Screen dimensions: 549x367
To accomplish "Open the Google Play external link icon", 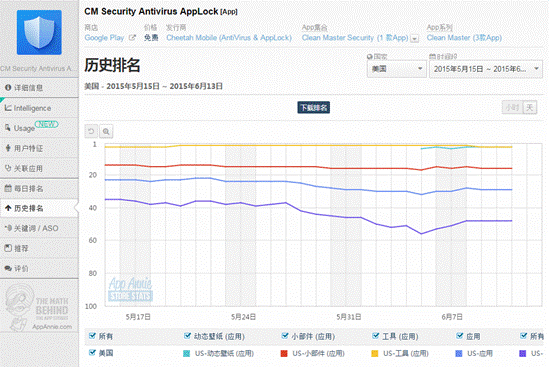I will pyautogui.click(x=132, y=37).
